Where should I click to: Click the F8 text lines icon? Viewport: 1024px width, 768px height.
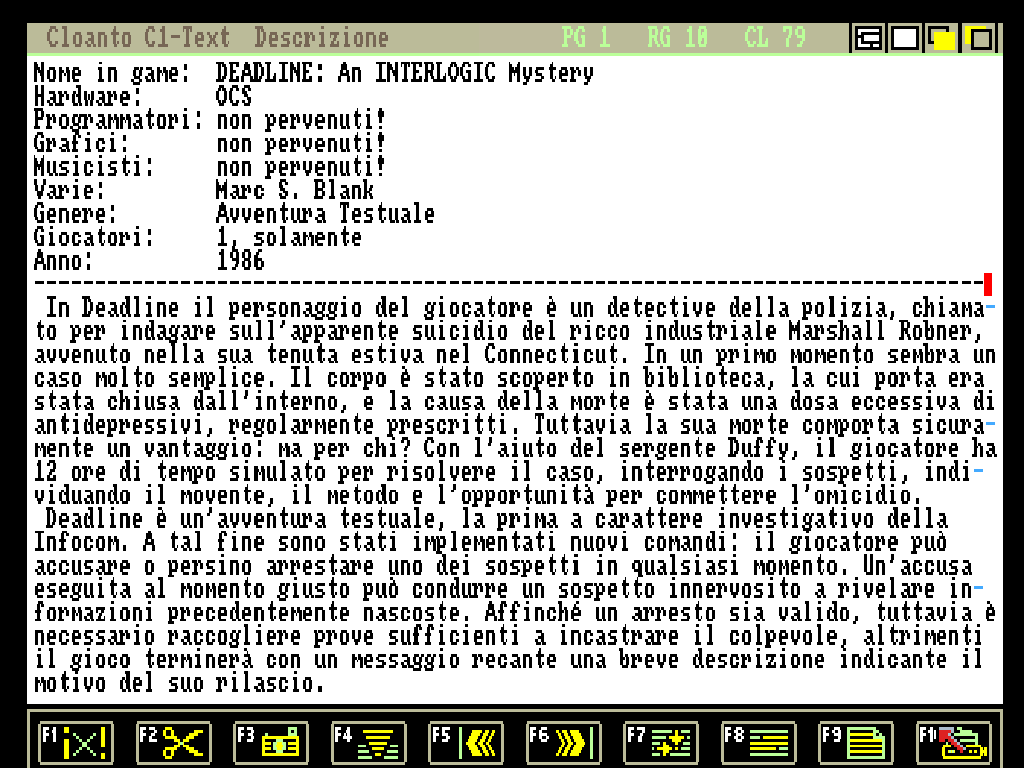click(759, 743)
